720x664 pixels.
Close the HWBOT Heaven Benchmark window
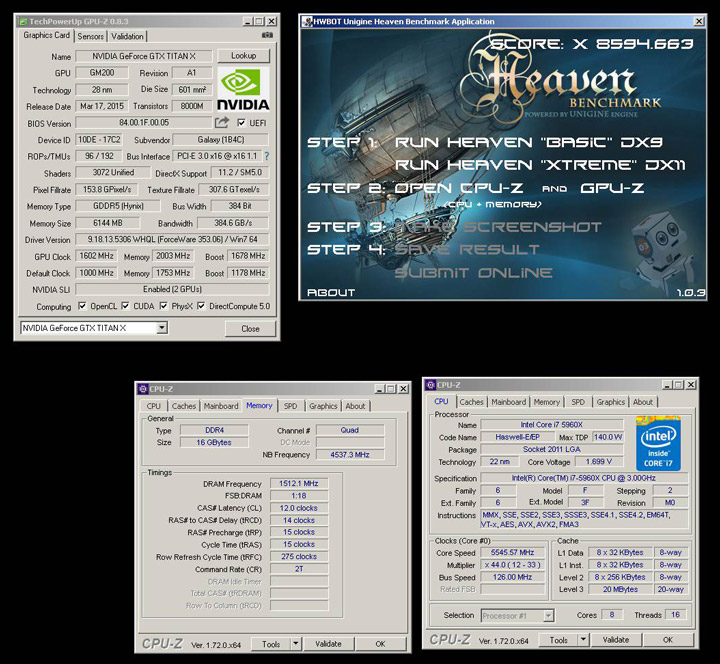[699, 21]
